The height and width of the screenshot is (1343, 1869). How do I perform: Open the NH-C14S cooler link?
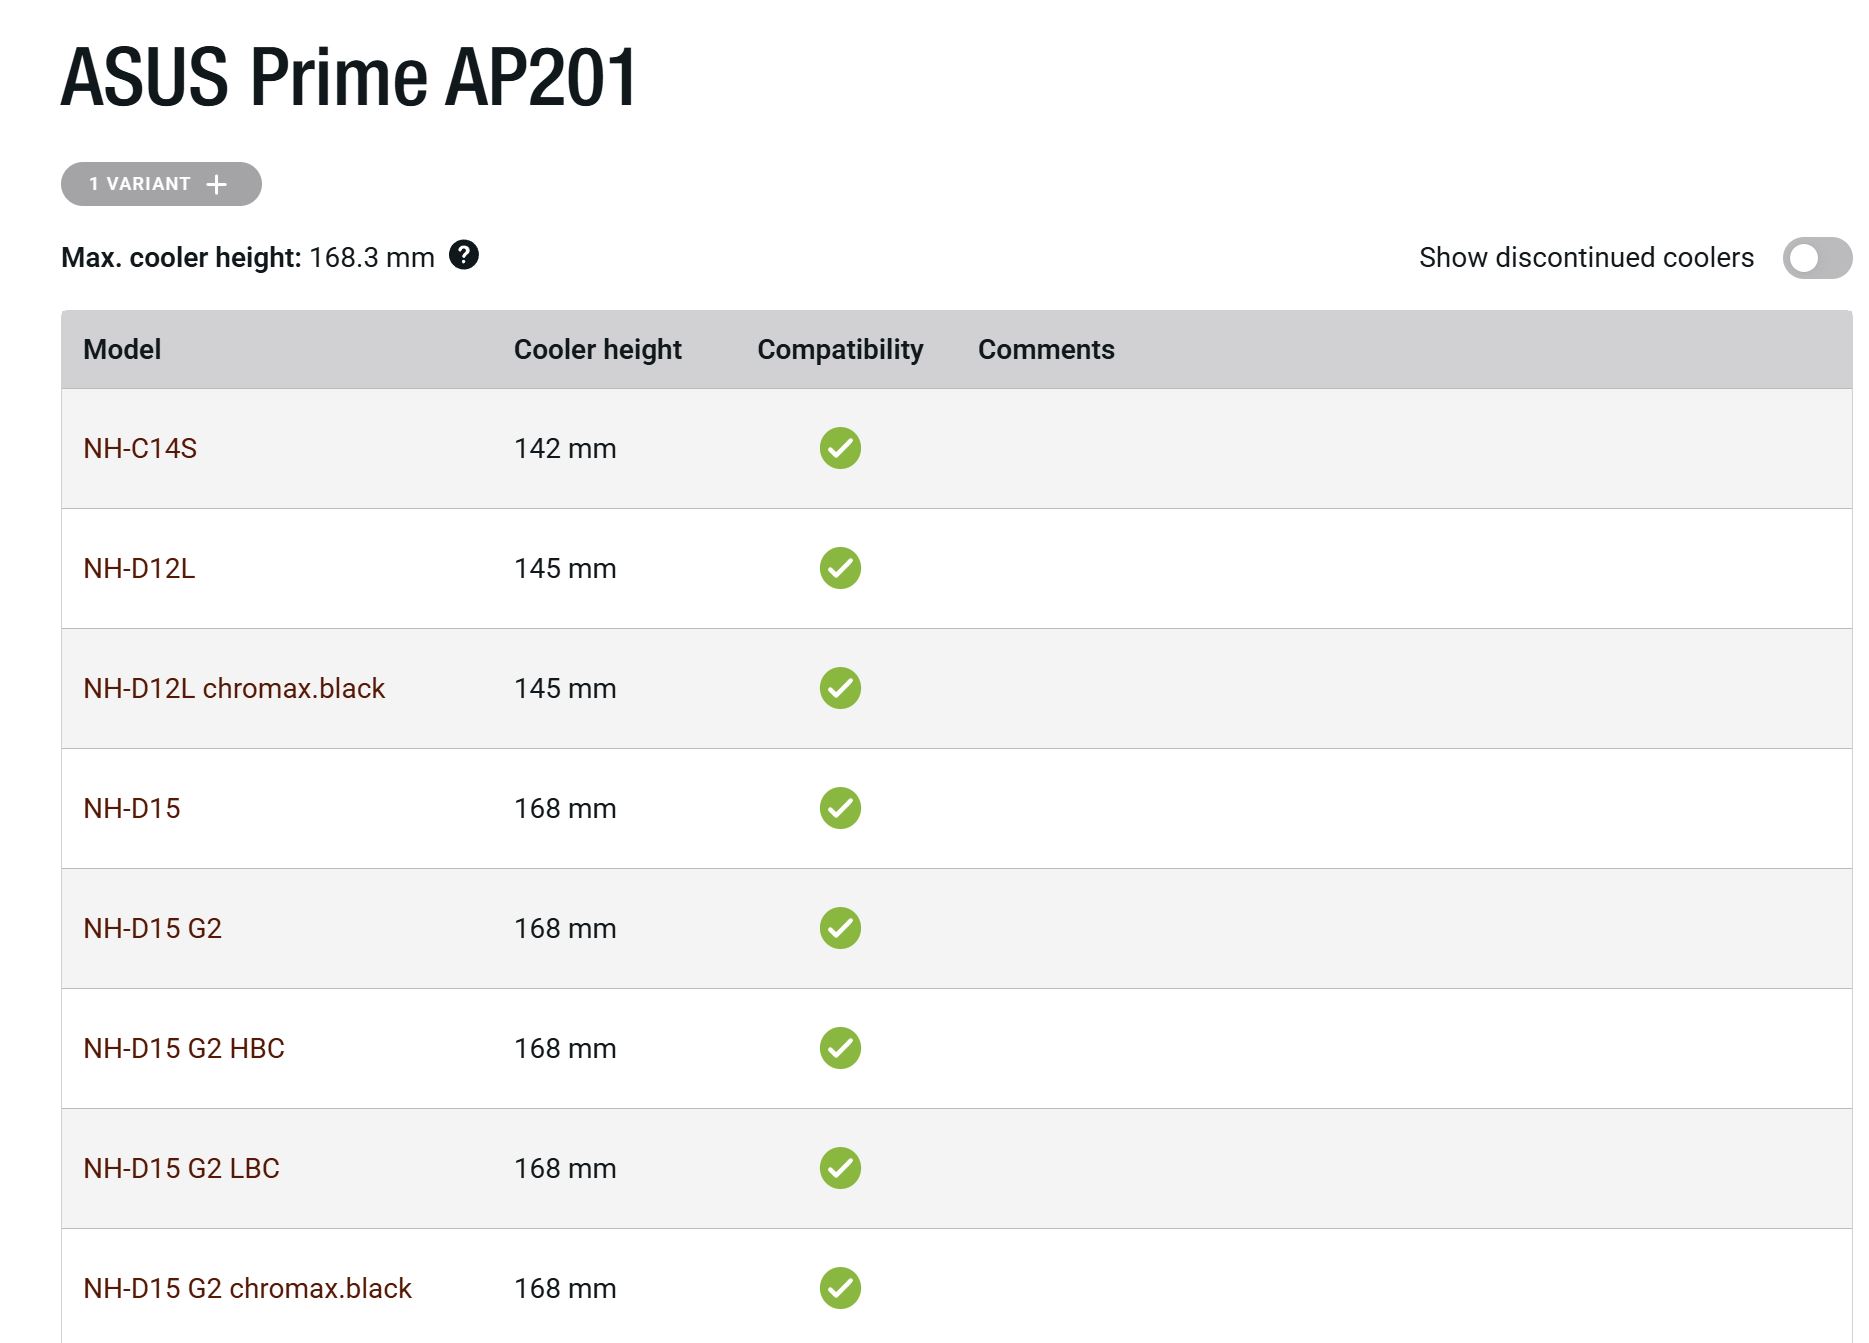pyautogui.click(x=140, y=448)
